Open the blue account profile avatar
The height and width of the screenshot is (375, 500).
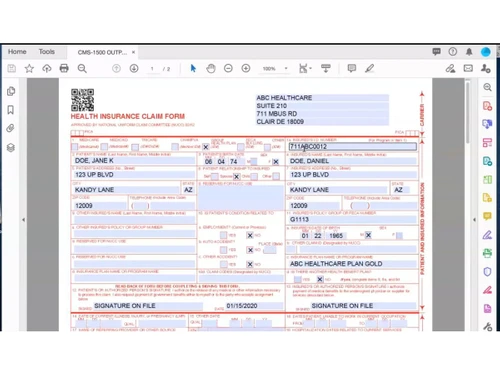[x=486, y=52]
